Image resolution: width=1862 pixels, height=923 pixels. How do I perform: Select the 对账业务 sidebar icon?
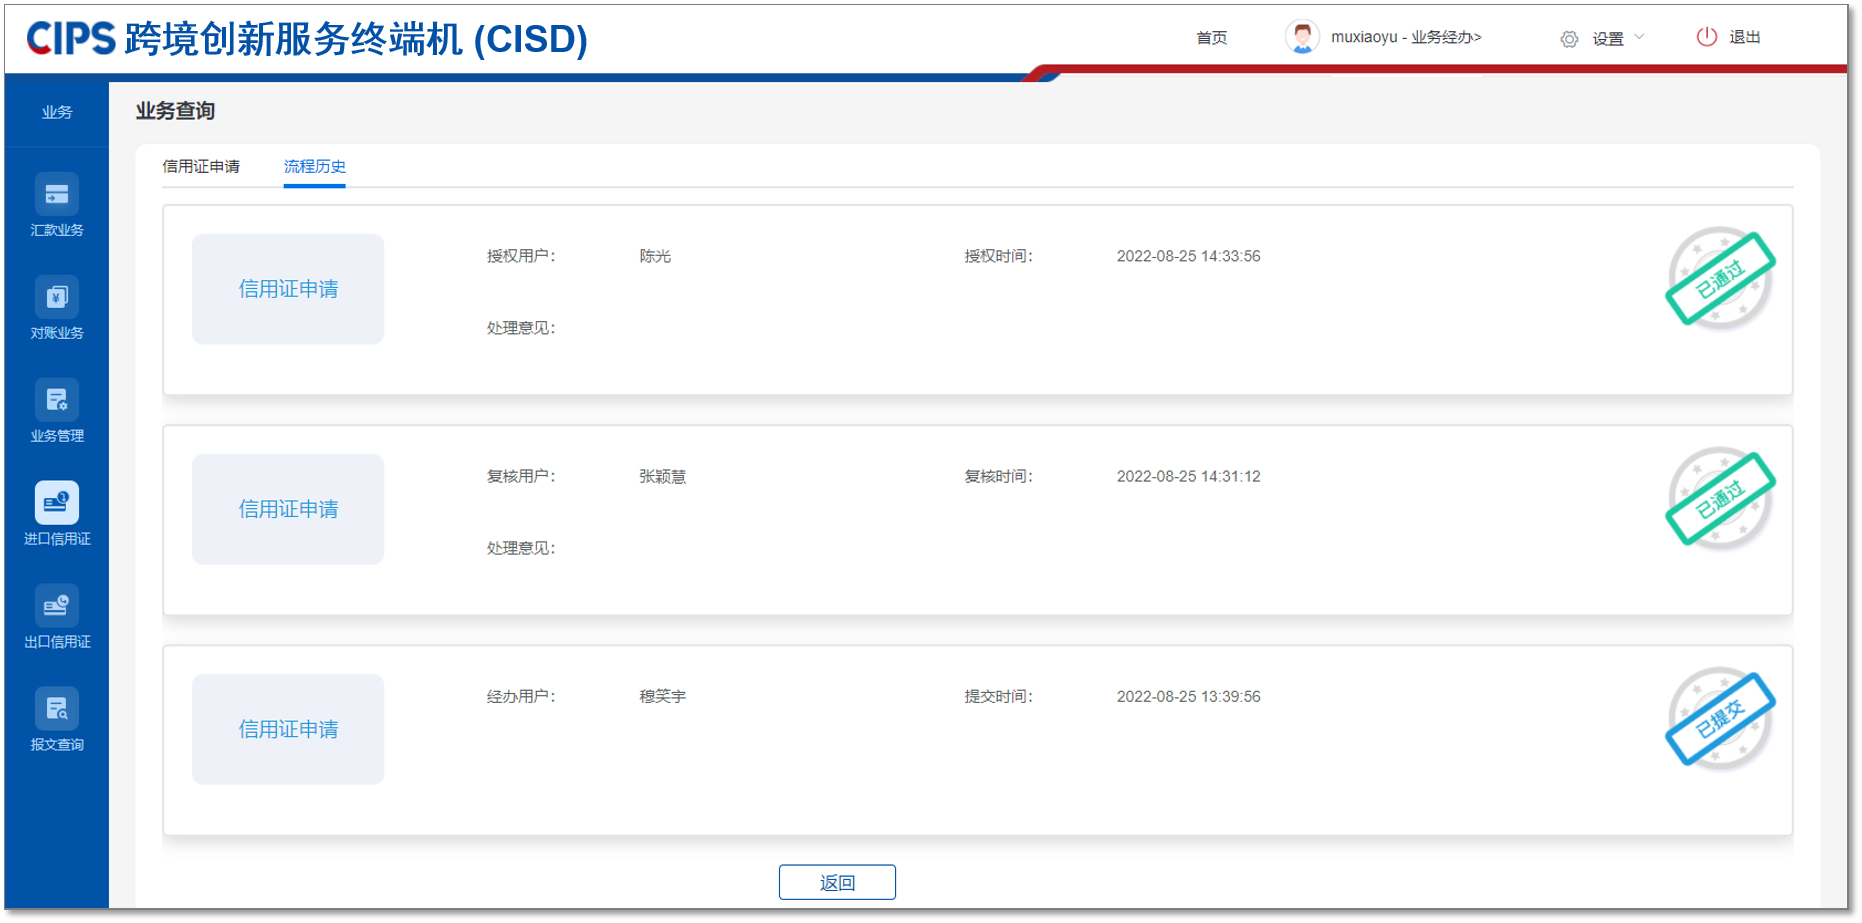(x=57, y=298)
